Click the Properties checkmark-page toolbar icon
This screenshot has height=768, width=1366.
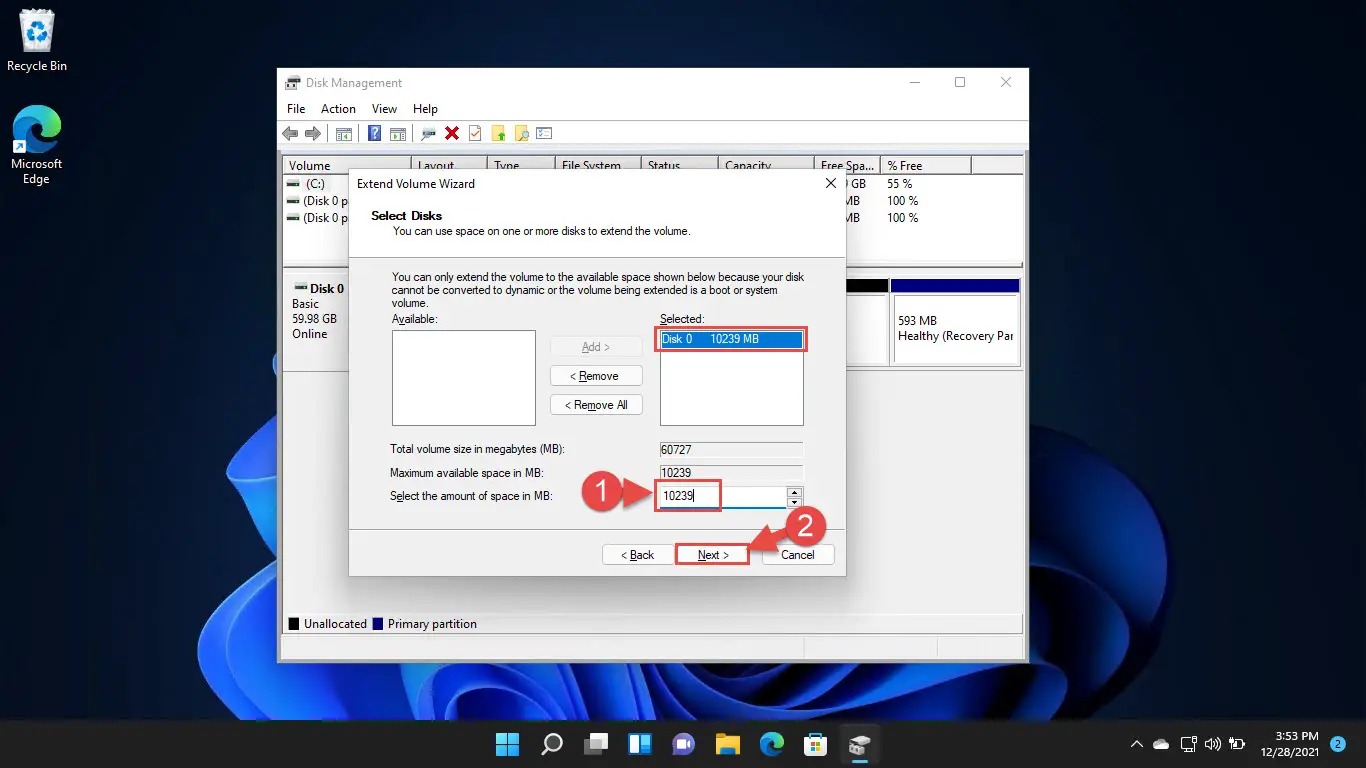475,134
